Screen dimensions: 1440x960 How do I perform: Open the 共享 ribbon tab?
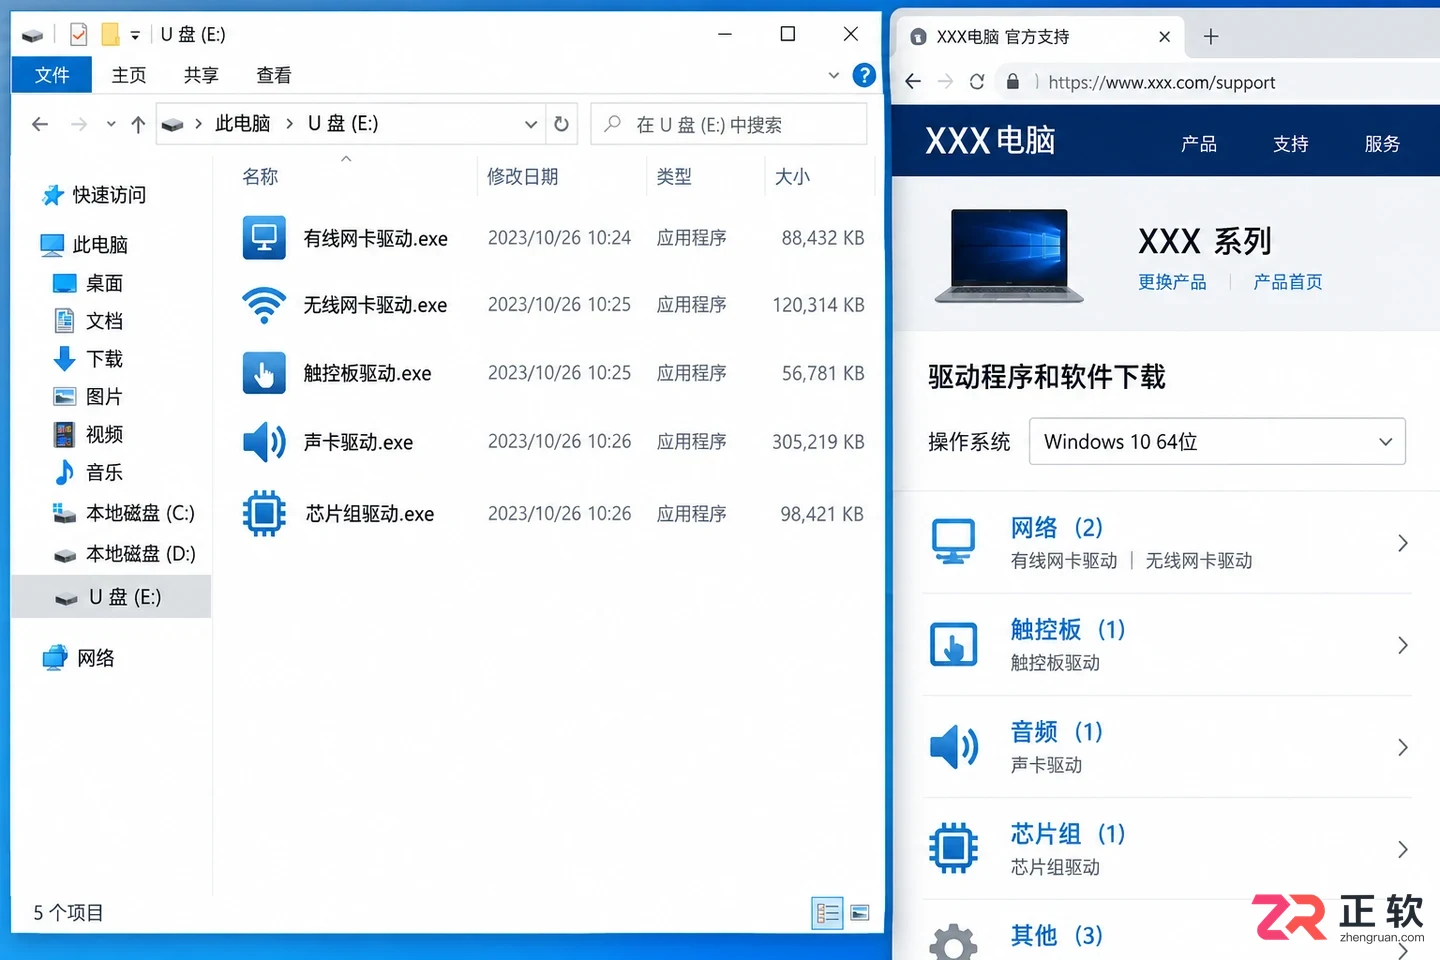[201, 75]
